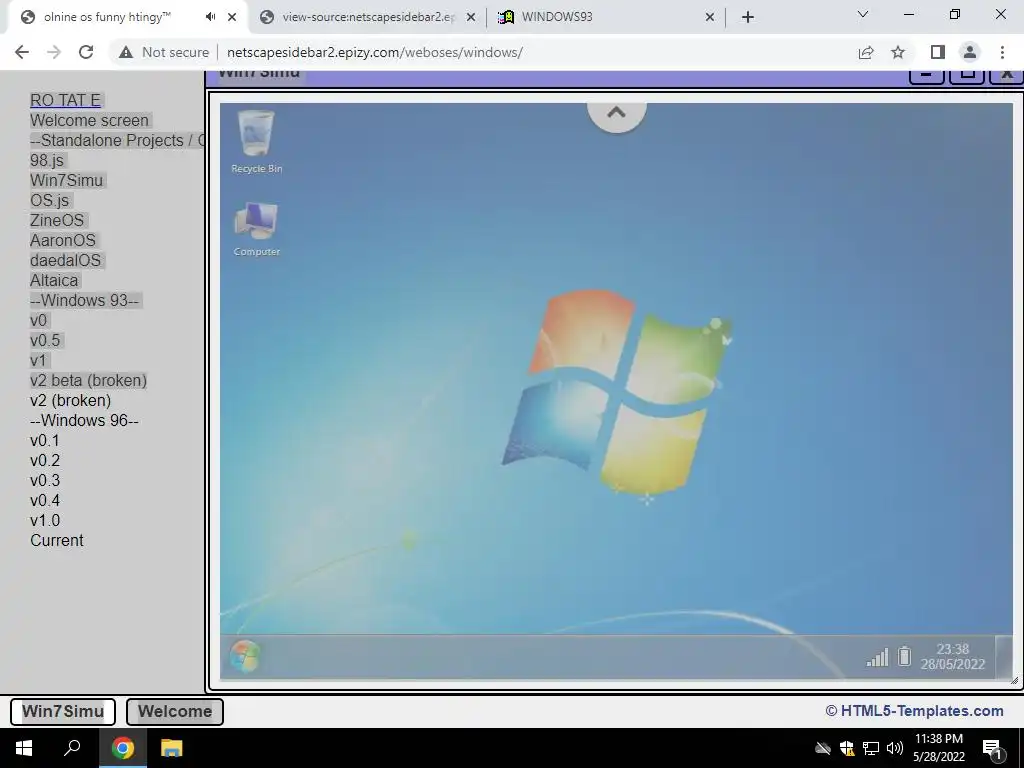
Task: Select Windows 93 v0.5
Action: [x=45, y=340]
